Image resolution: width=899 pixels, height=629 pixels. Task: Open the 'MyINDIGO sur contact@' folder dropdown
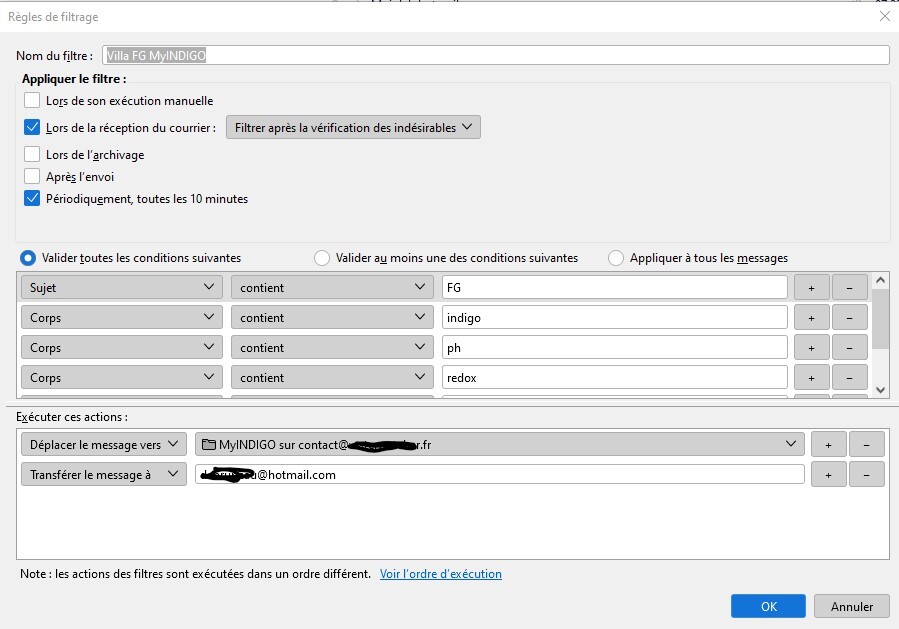(x=500, y=444)
